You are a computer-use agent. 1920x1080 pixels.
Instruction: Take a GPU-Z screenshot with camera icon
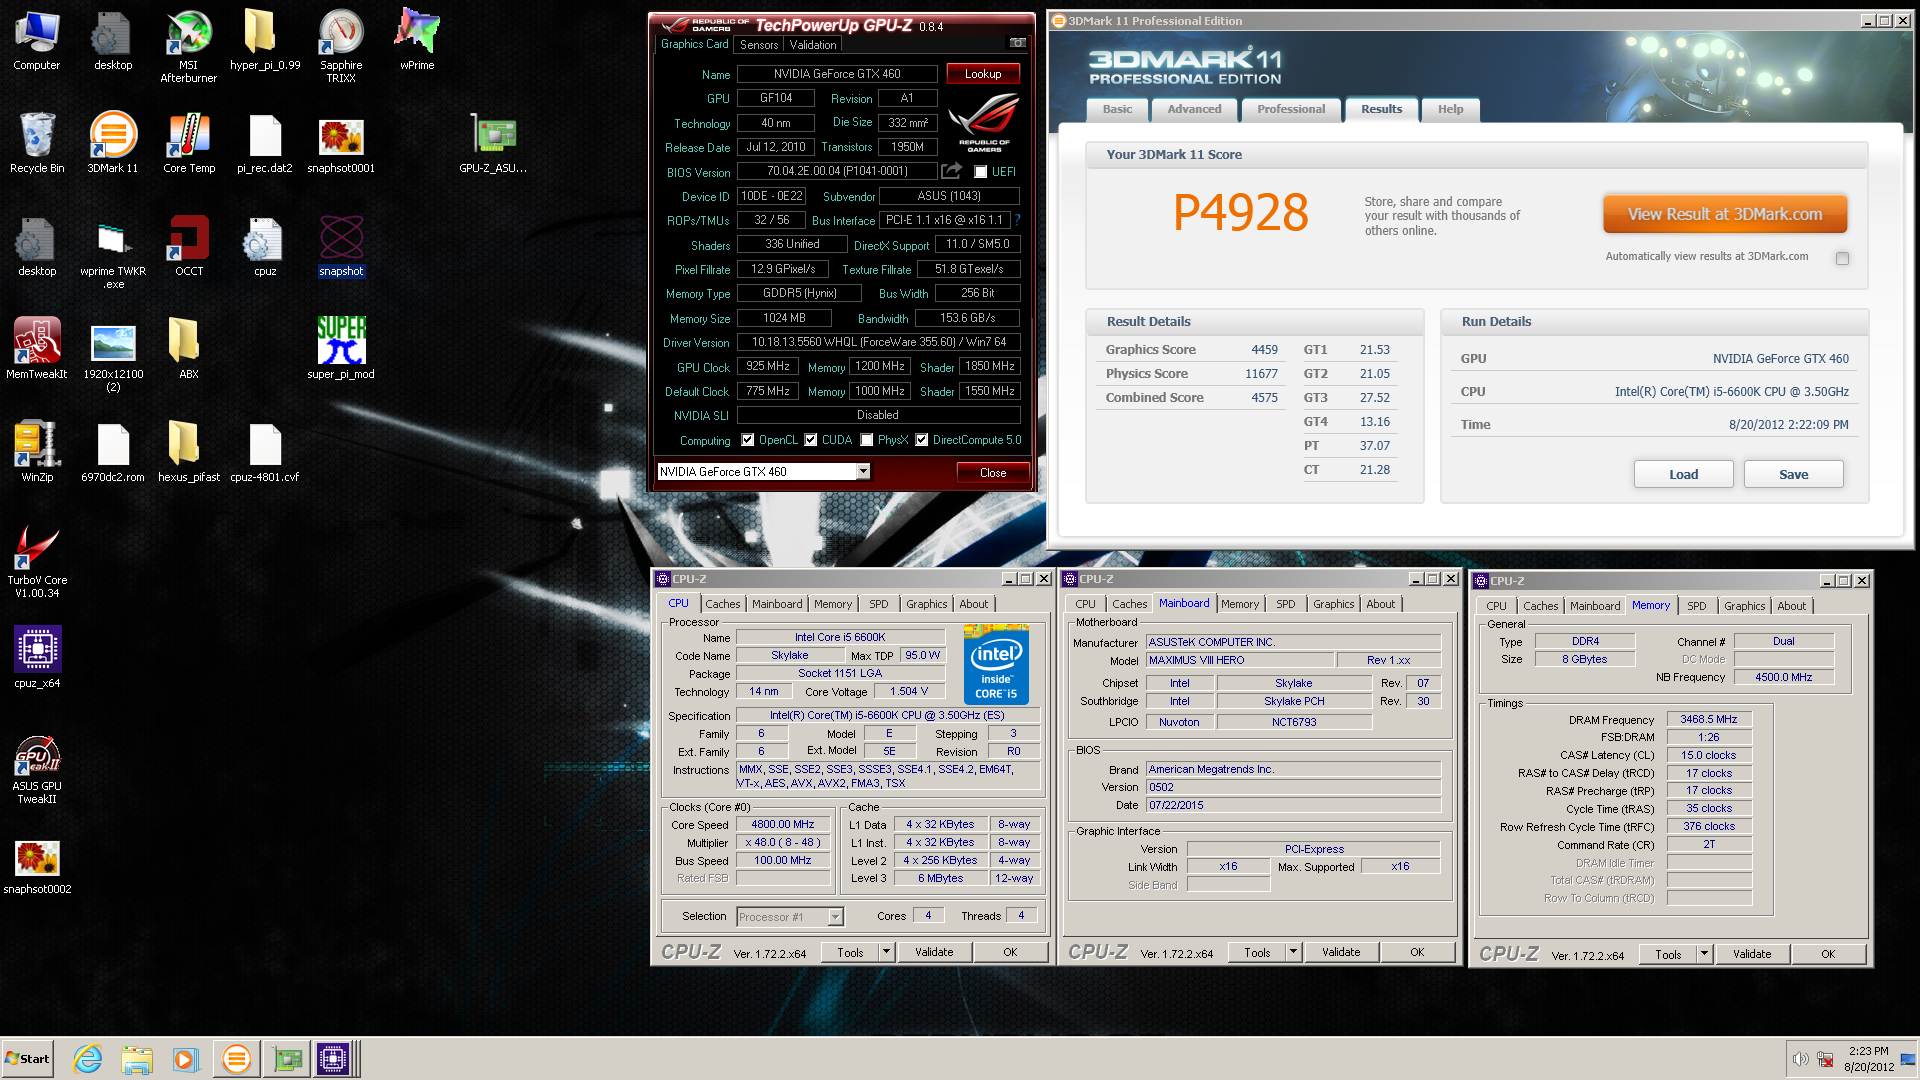click(1017, 43)
